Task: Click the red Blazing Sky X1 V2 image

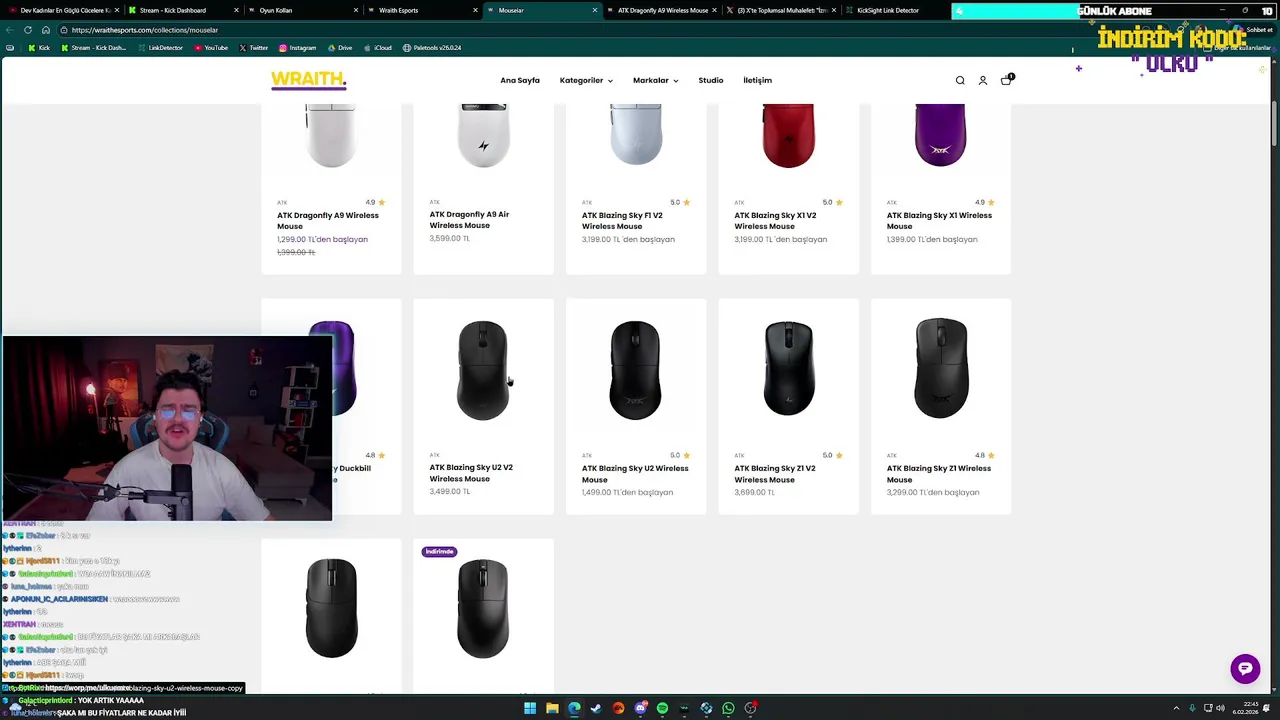Action: coord(788,135)
